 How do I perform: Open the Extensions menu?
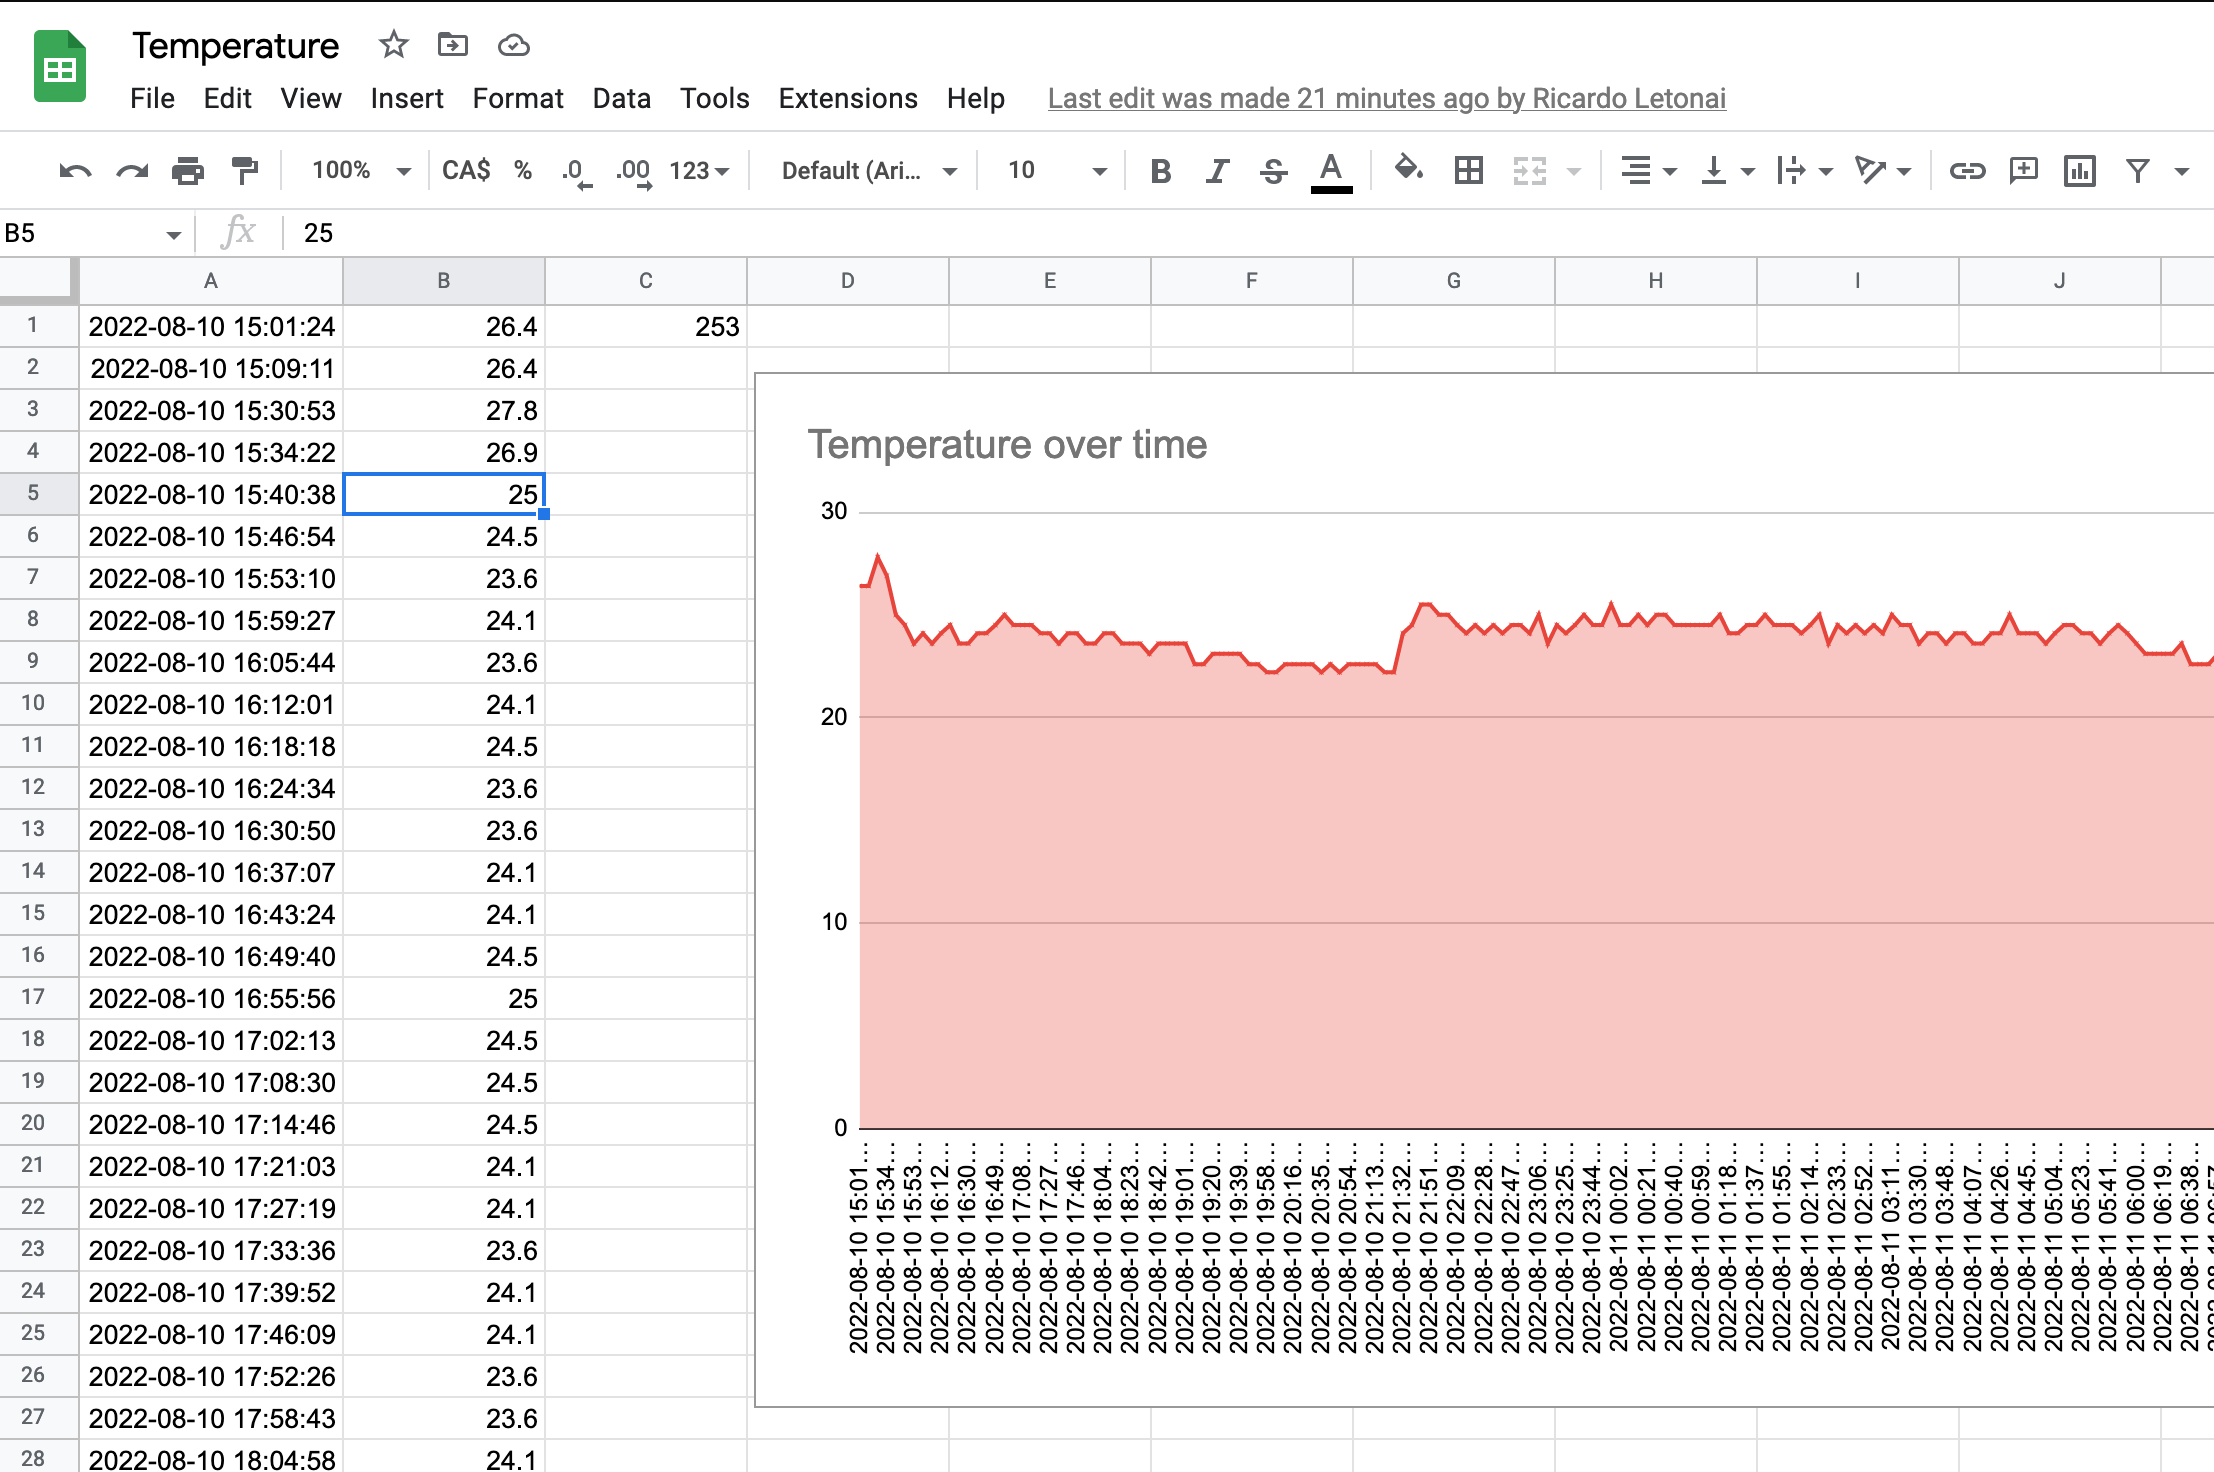(847, 98)
